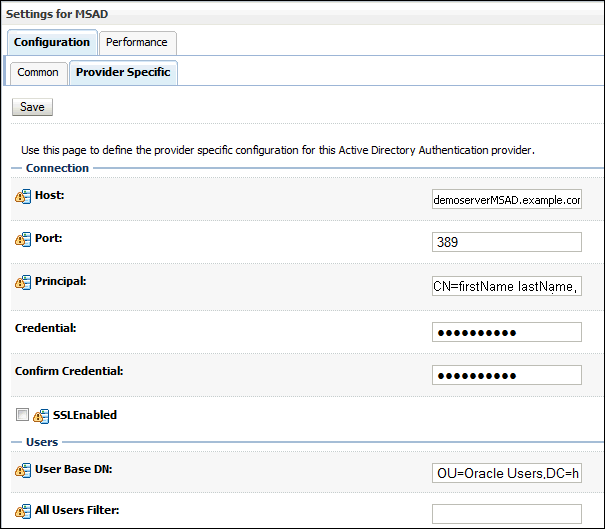This screenshot has width=605, height=529.
Task: Click the User Base DN field
Action: (x=507, y=472)
